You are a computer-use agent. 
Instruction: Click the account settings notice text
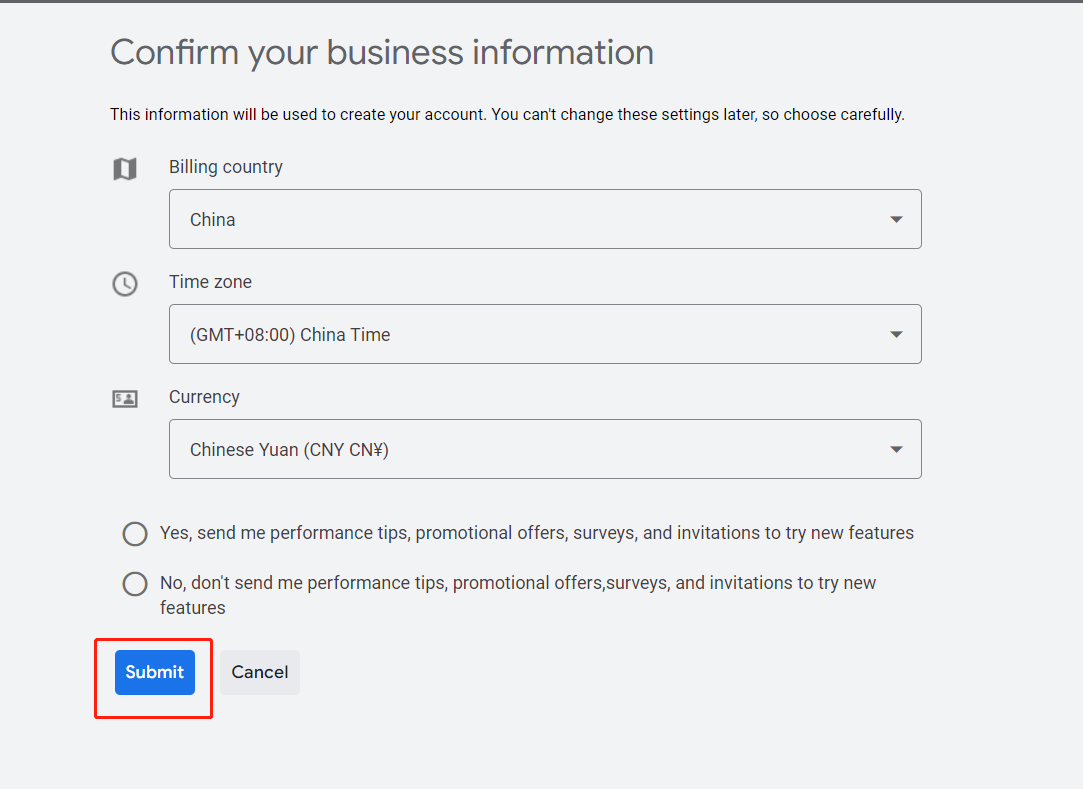pos(507,115)
